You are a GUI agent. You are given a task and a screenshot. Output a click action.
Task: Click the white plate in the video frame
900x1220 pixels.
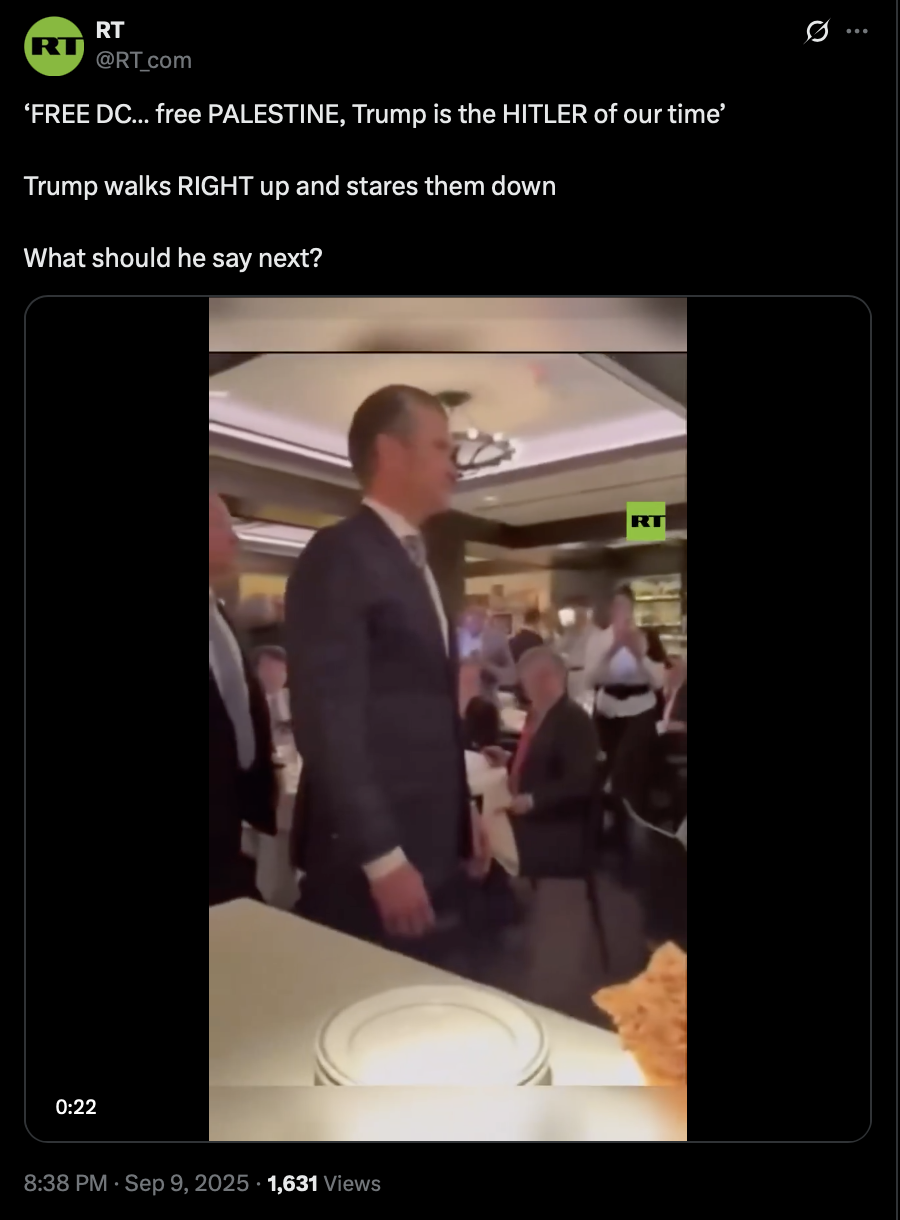coord(432,1037)
